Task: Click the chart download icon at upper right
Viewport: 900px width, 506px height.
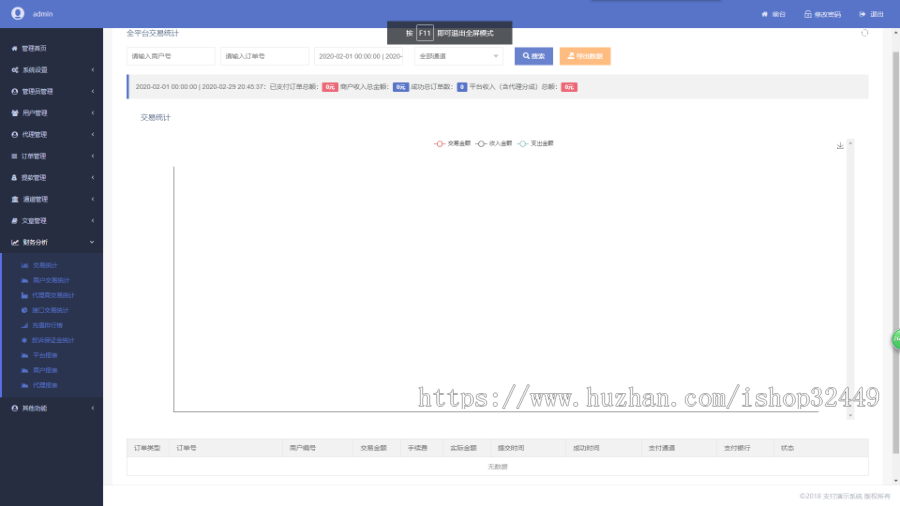Action: 840,146
